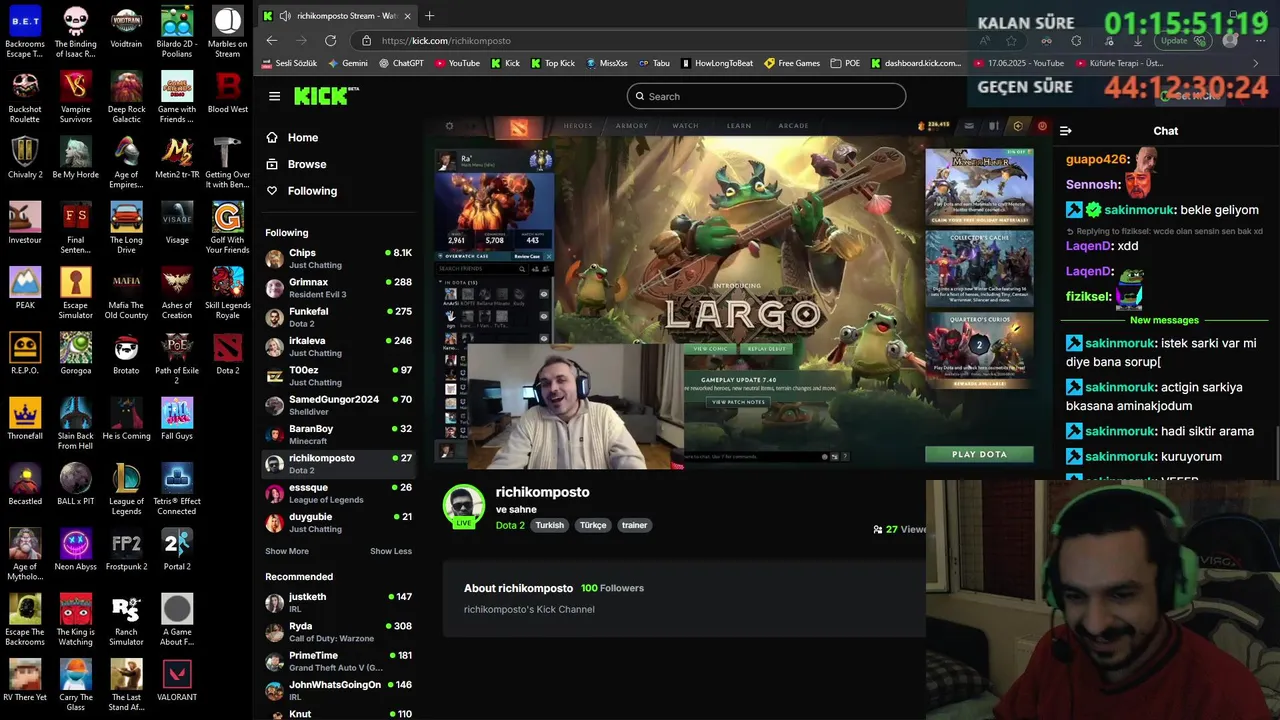Image resolution: width=1280 pixels, height=720 pixels.
Task: Open a new browser tab
Action: pos(430,15)
